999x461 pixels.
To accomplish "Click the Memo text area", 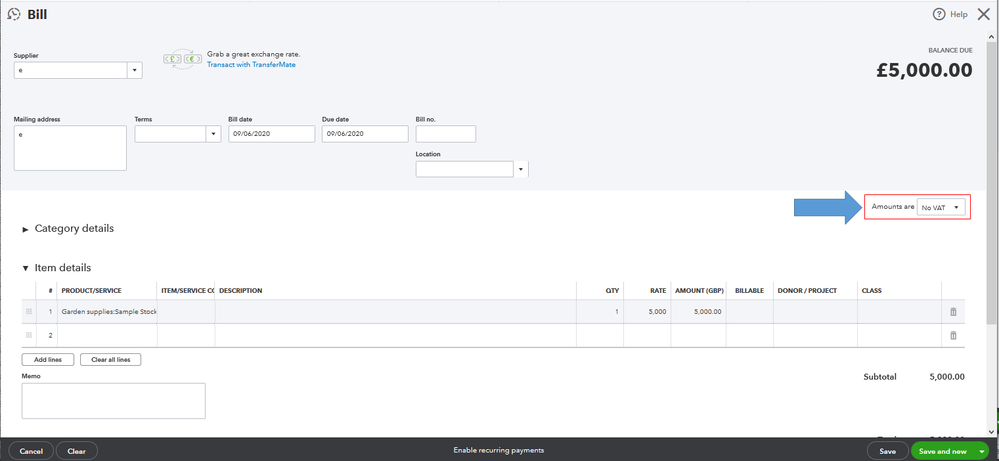I will (x=113, y=401).
